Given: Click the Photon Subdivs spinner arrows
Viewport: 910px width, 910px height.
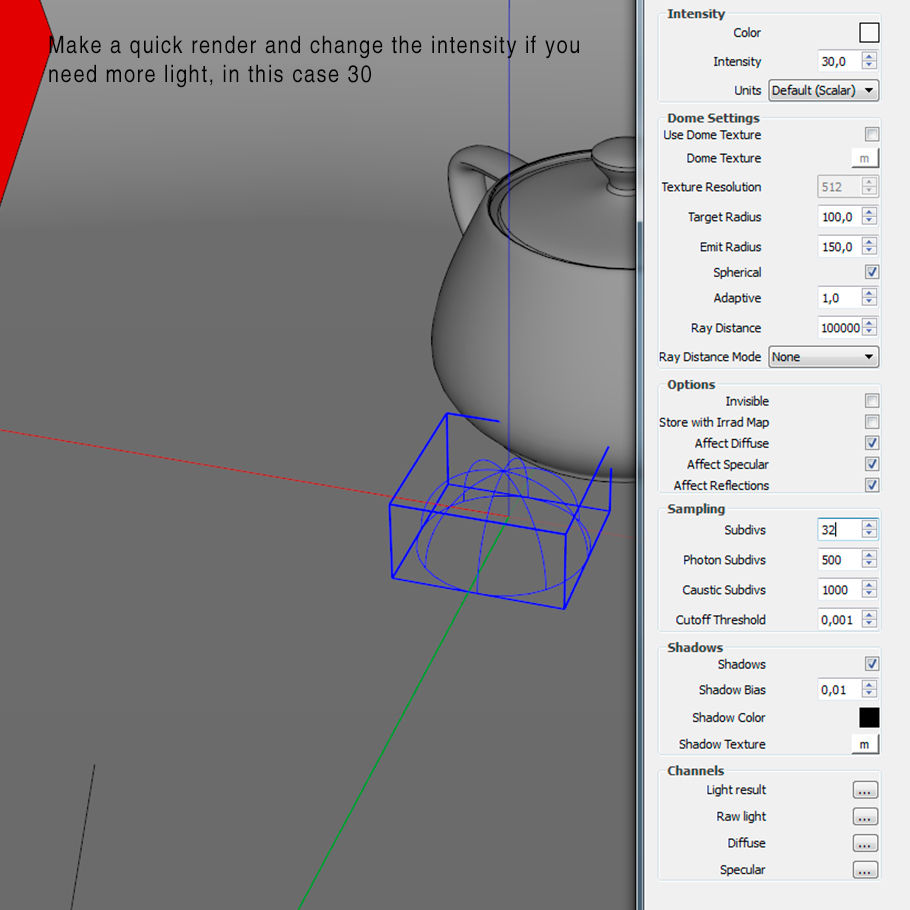Looking at the screenshot, I should click(869, 560).
